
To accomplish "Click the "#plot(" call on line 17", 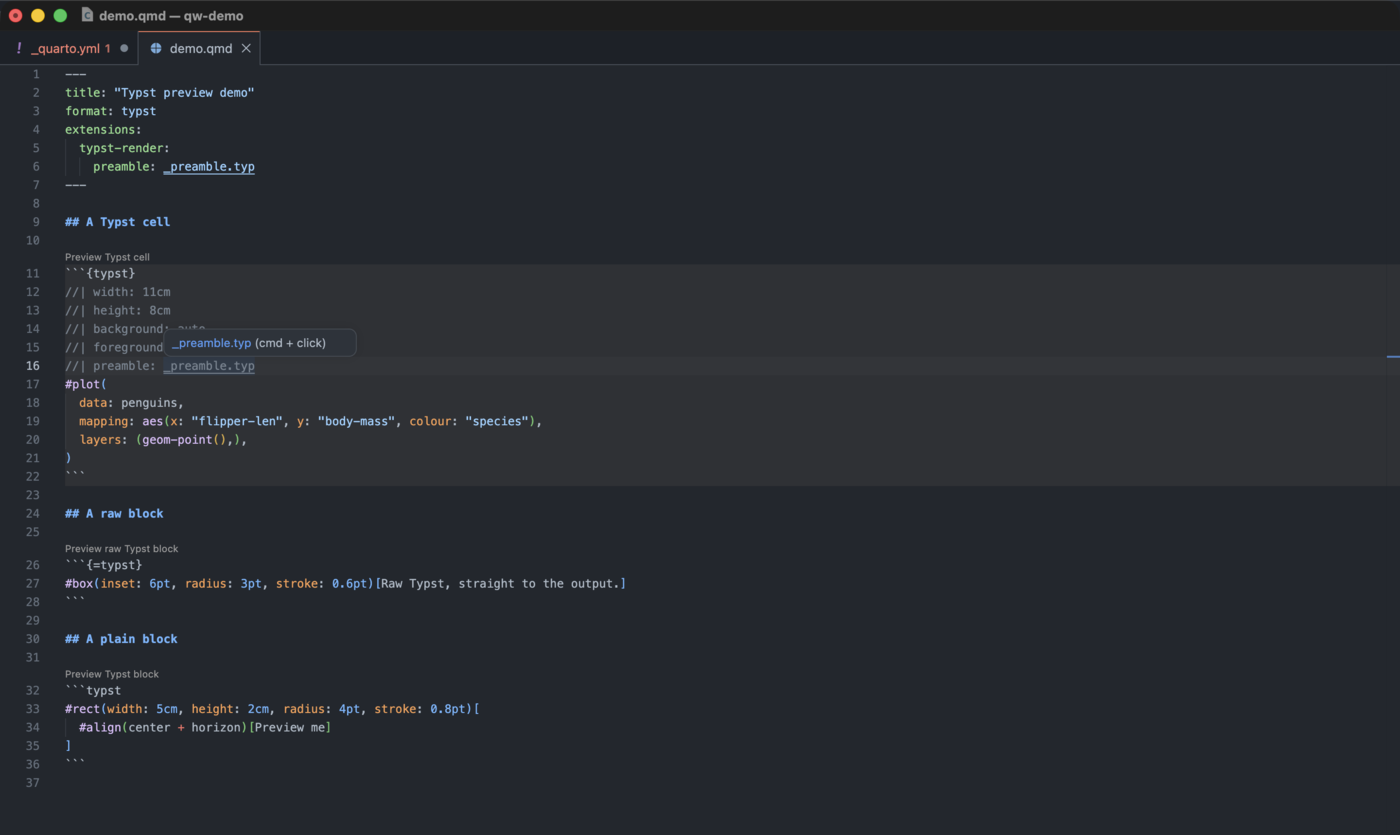I will [86, 384].
